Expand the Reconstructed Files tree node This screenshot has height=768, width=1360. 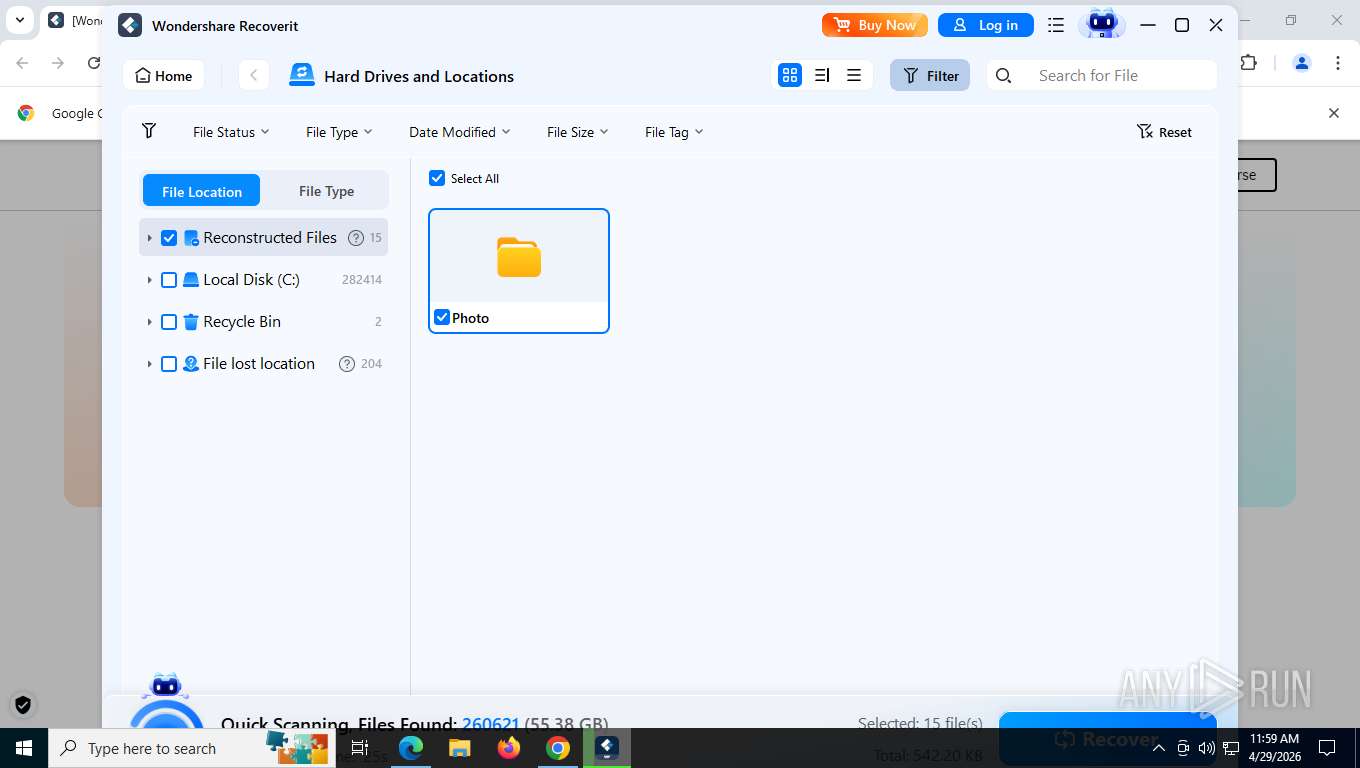[149, 238]
